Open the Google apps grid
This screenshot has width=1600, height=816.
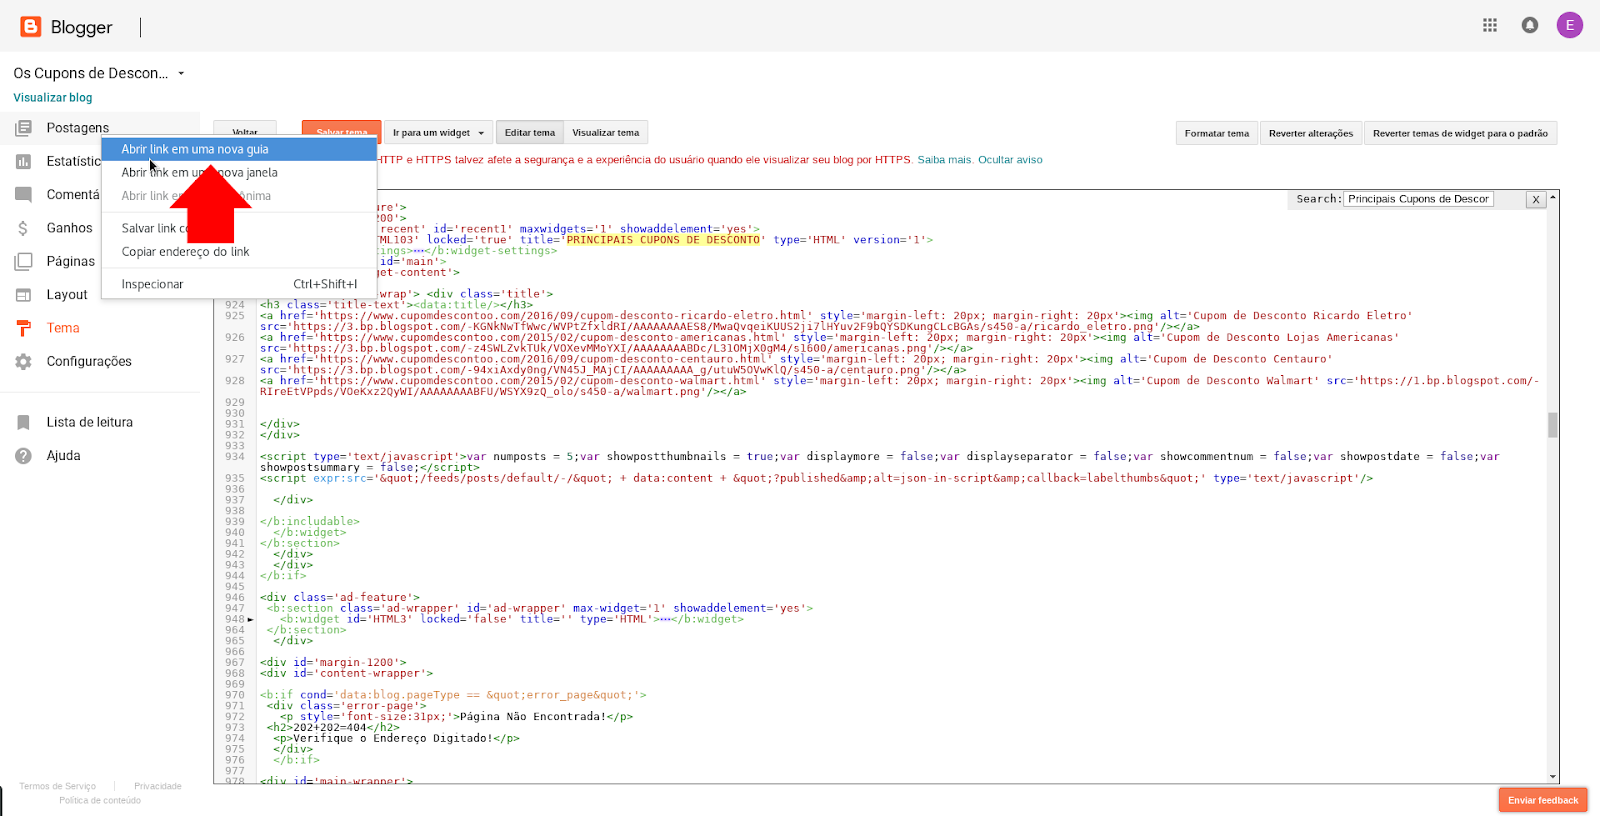coord(1490,25)
